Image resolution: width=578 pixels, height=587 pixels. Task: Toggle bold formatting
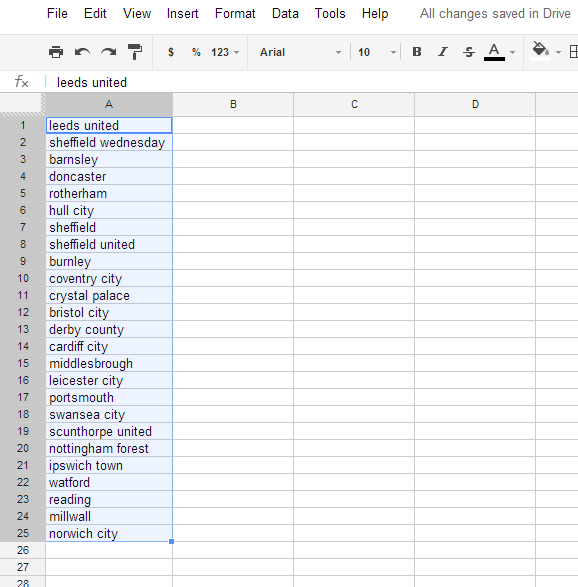[417, 52]
